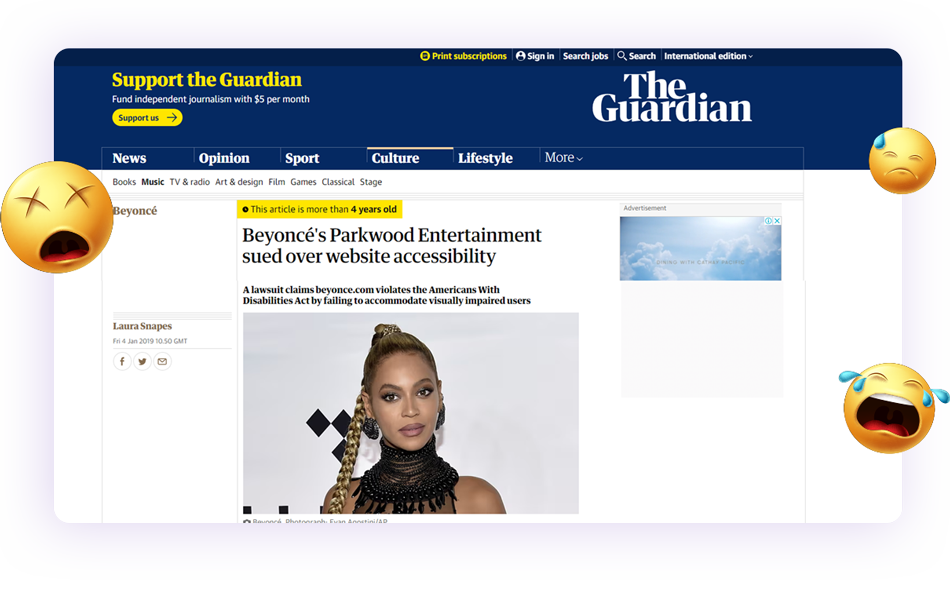Open TV & radio subsection
Image resolution: width=950 pixels, height=598 pixels.
[x=190, y=182]
